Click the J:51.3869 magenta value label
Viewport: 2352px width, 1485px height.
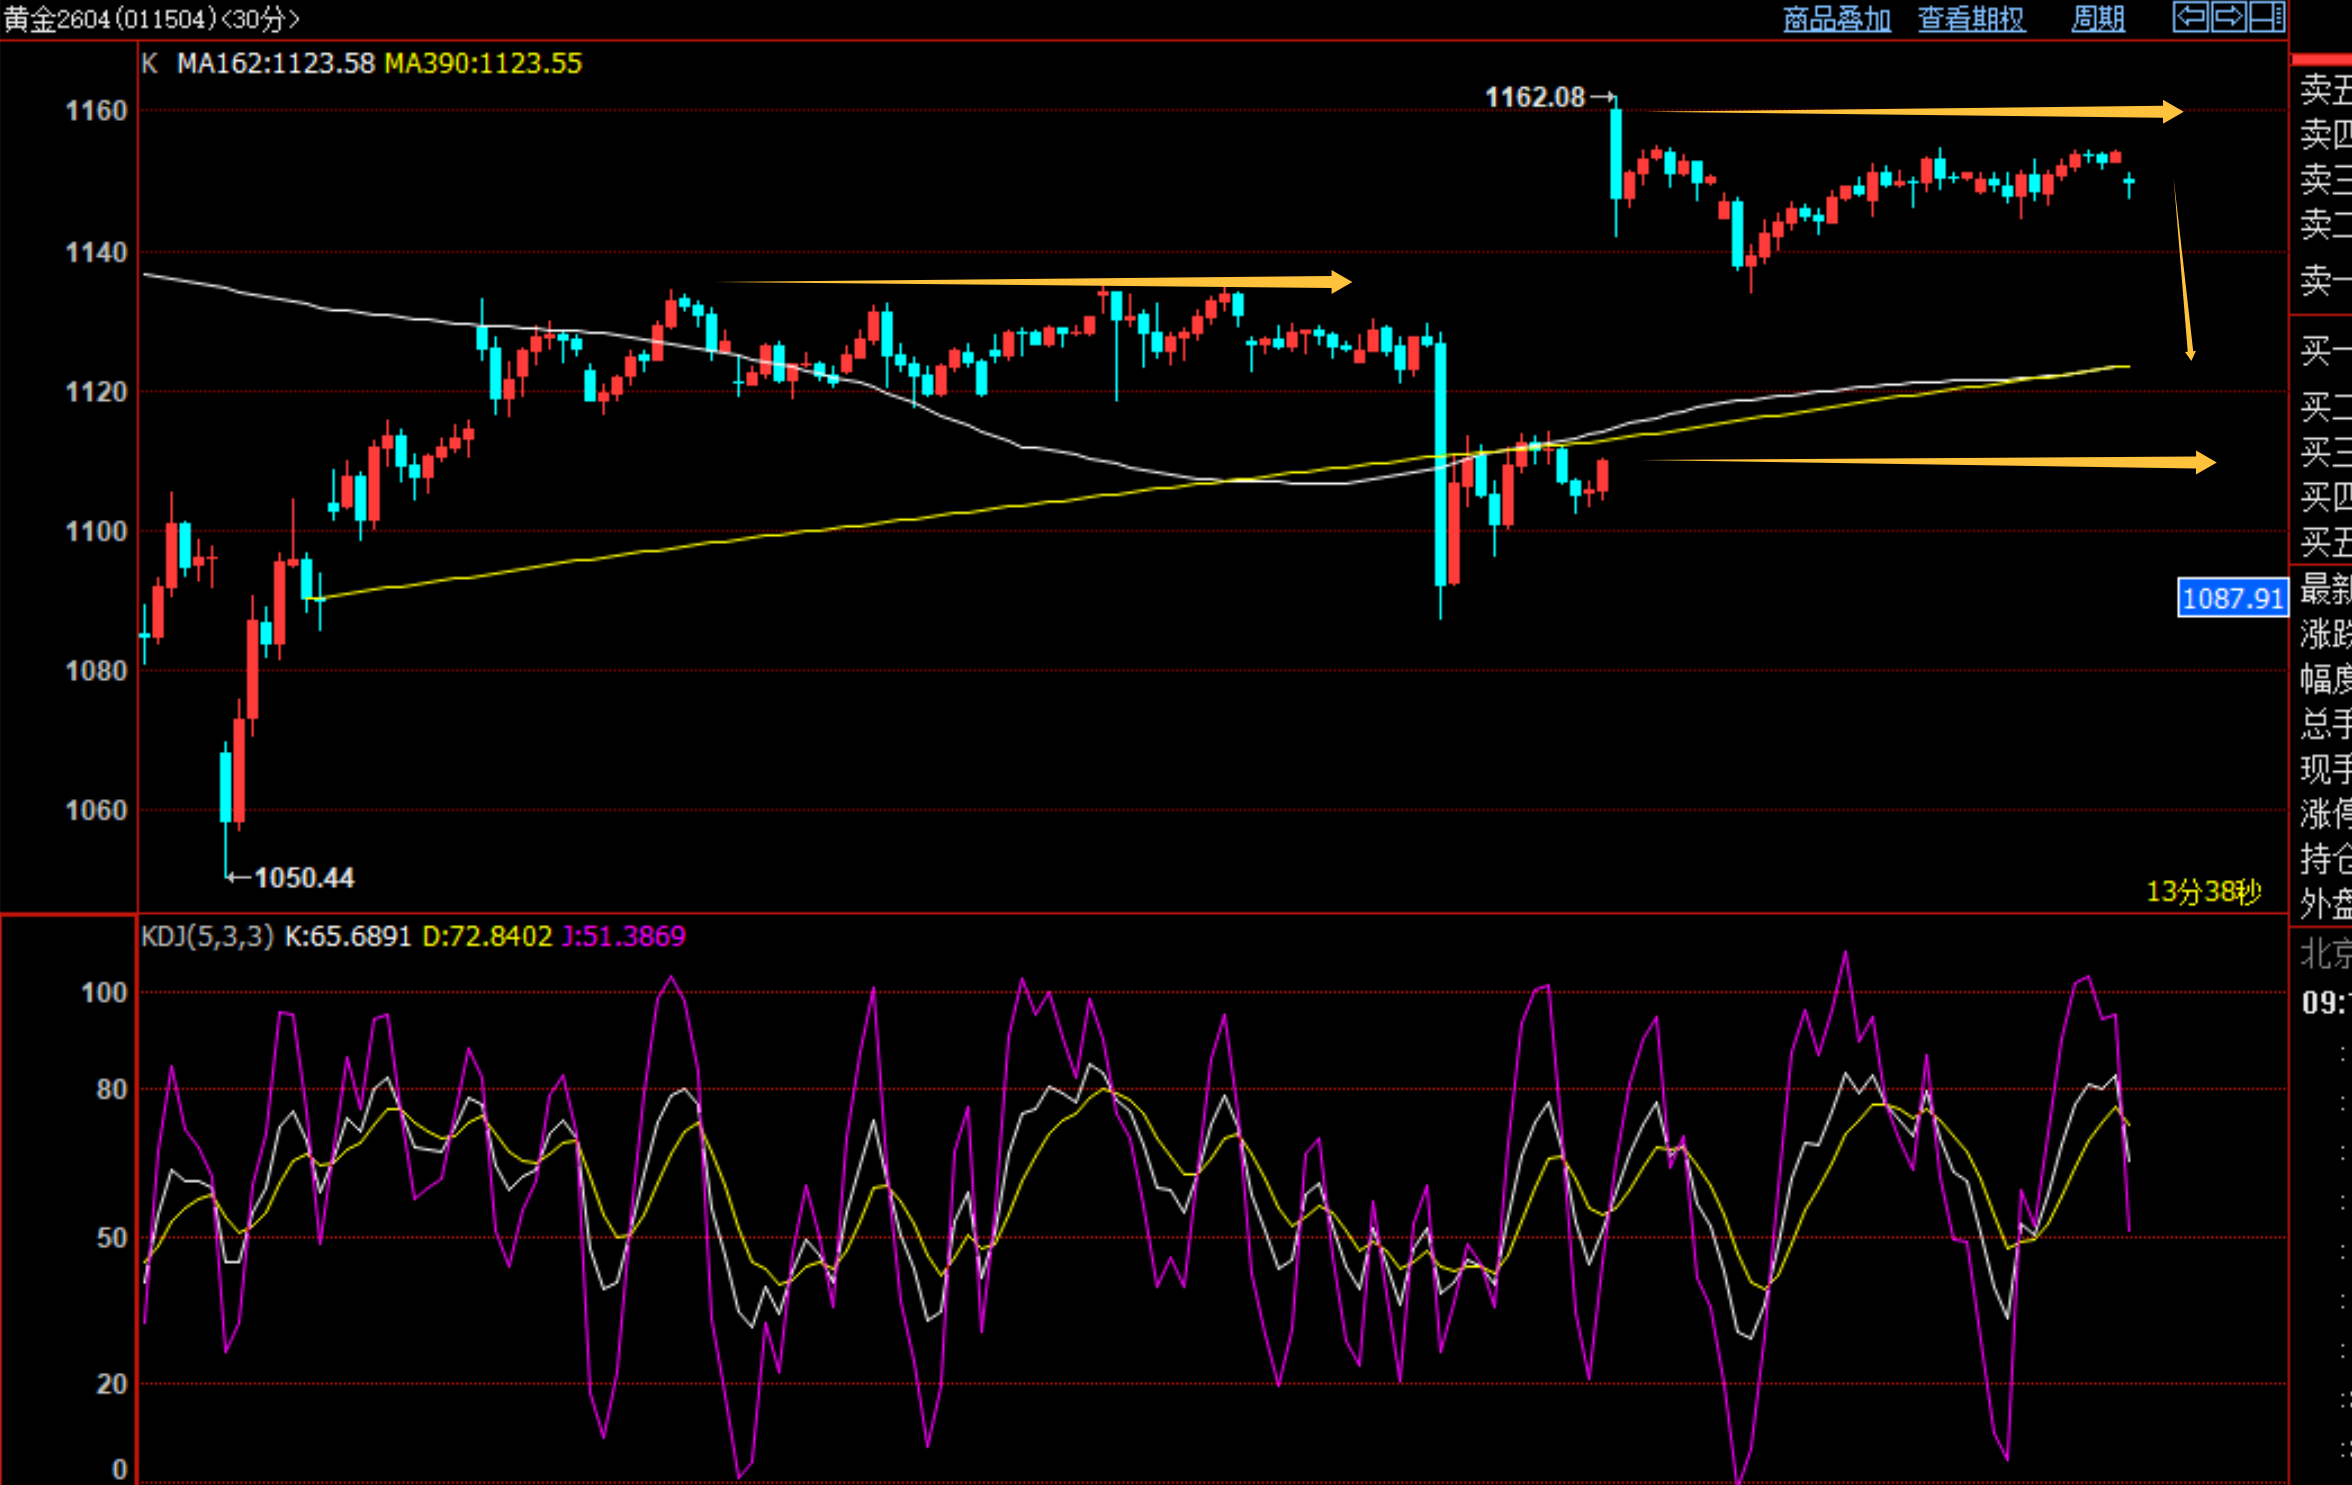[x=624, y=937]
